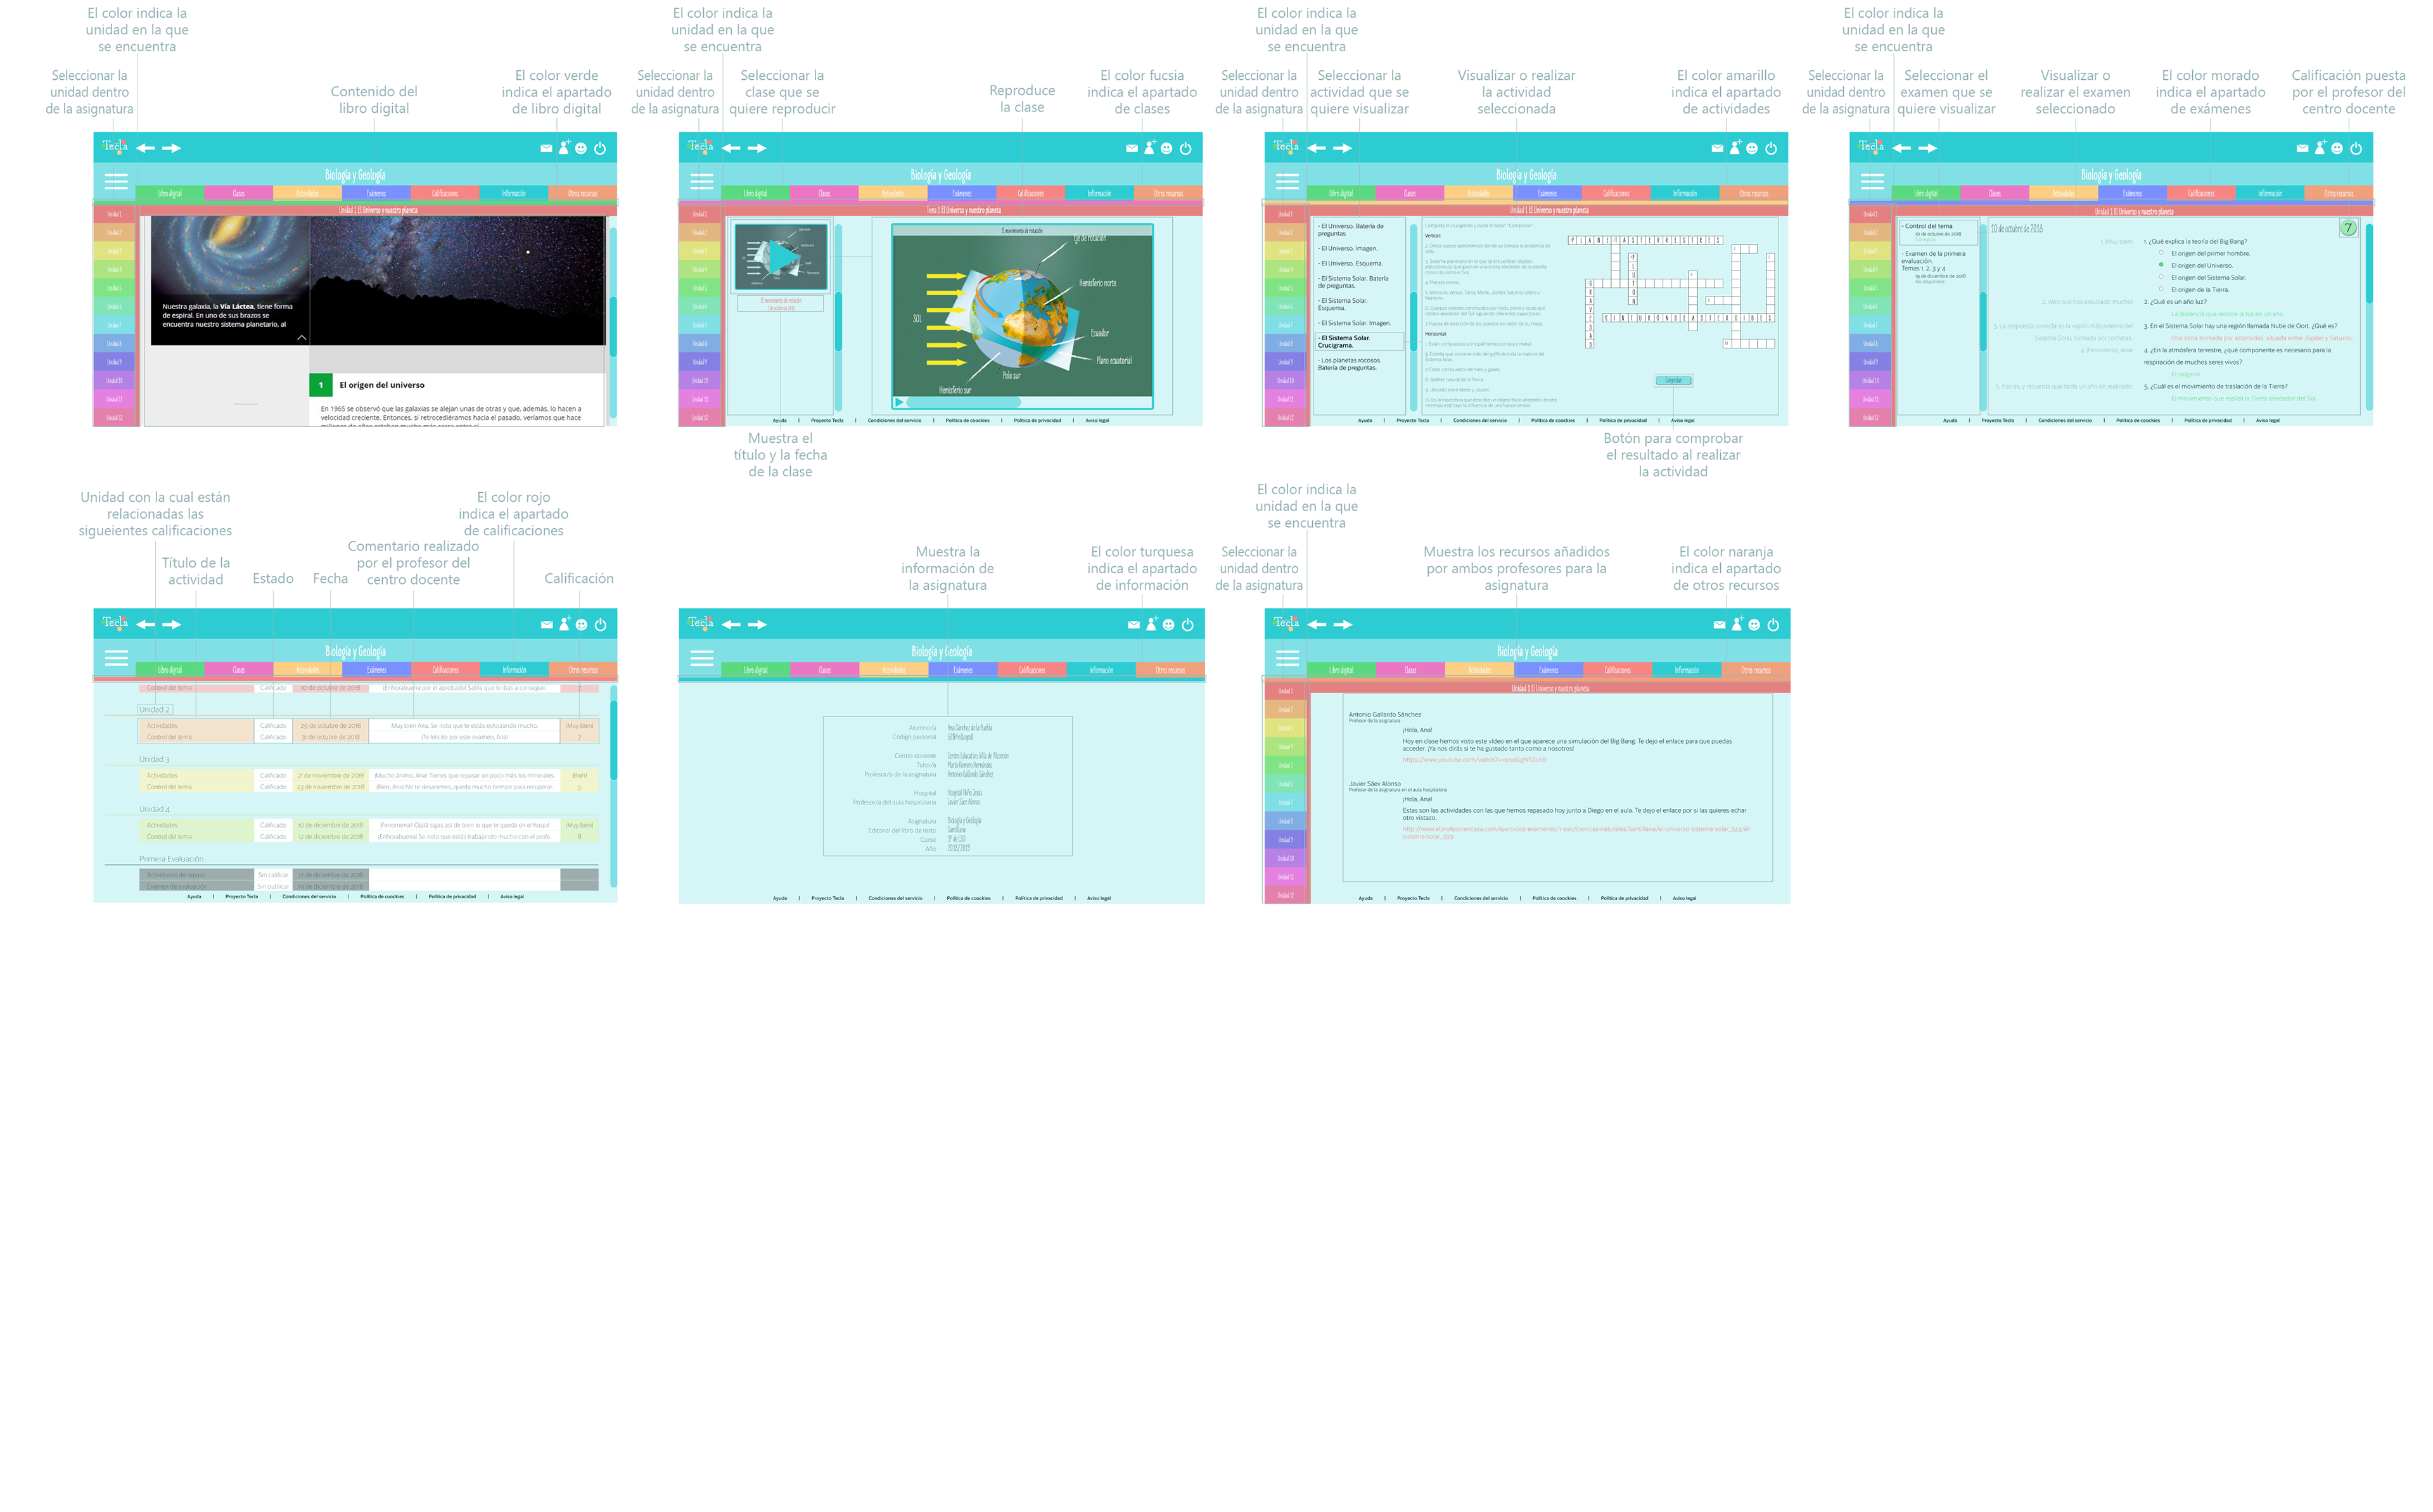The height and width of the screenshot is (1512, 2433).
Task: Click mail icon on Calificaciones grades screen
Action: 547,625
